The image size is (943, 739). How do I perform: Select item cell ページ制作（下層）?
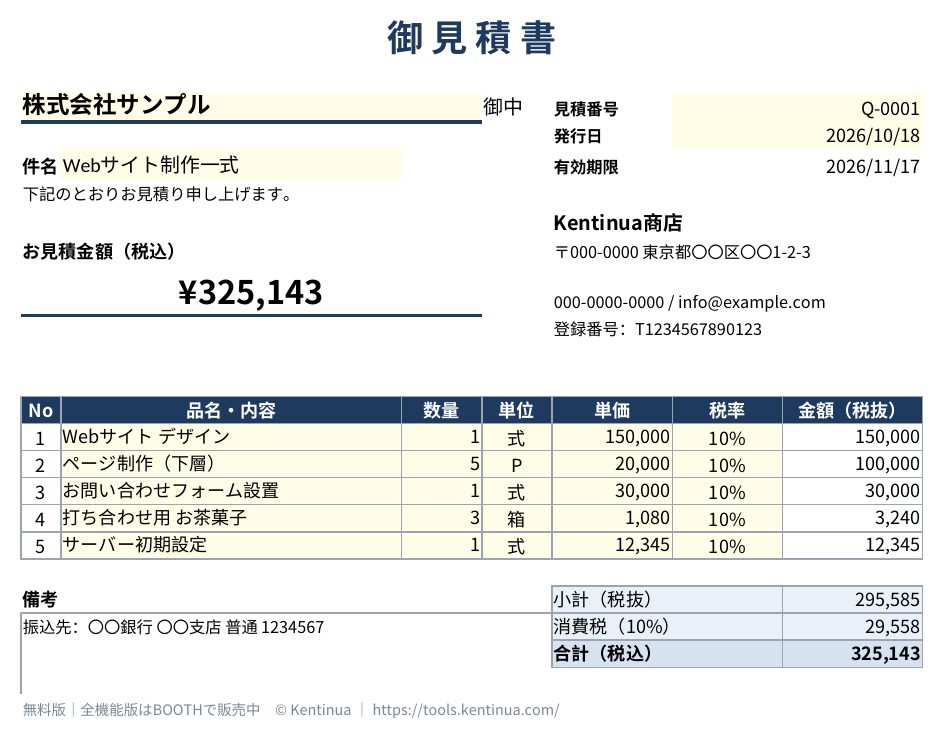tap(231, 464)
